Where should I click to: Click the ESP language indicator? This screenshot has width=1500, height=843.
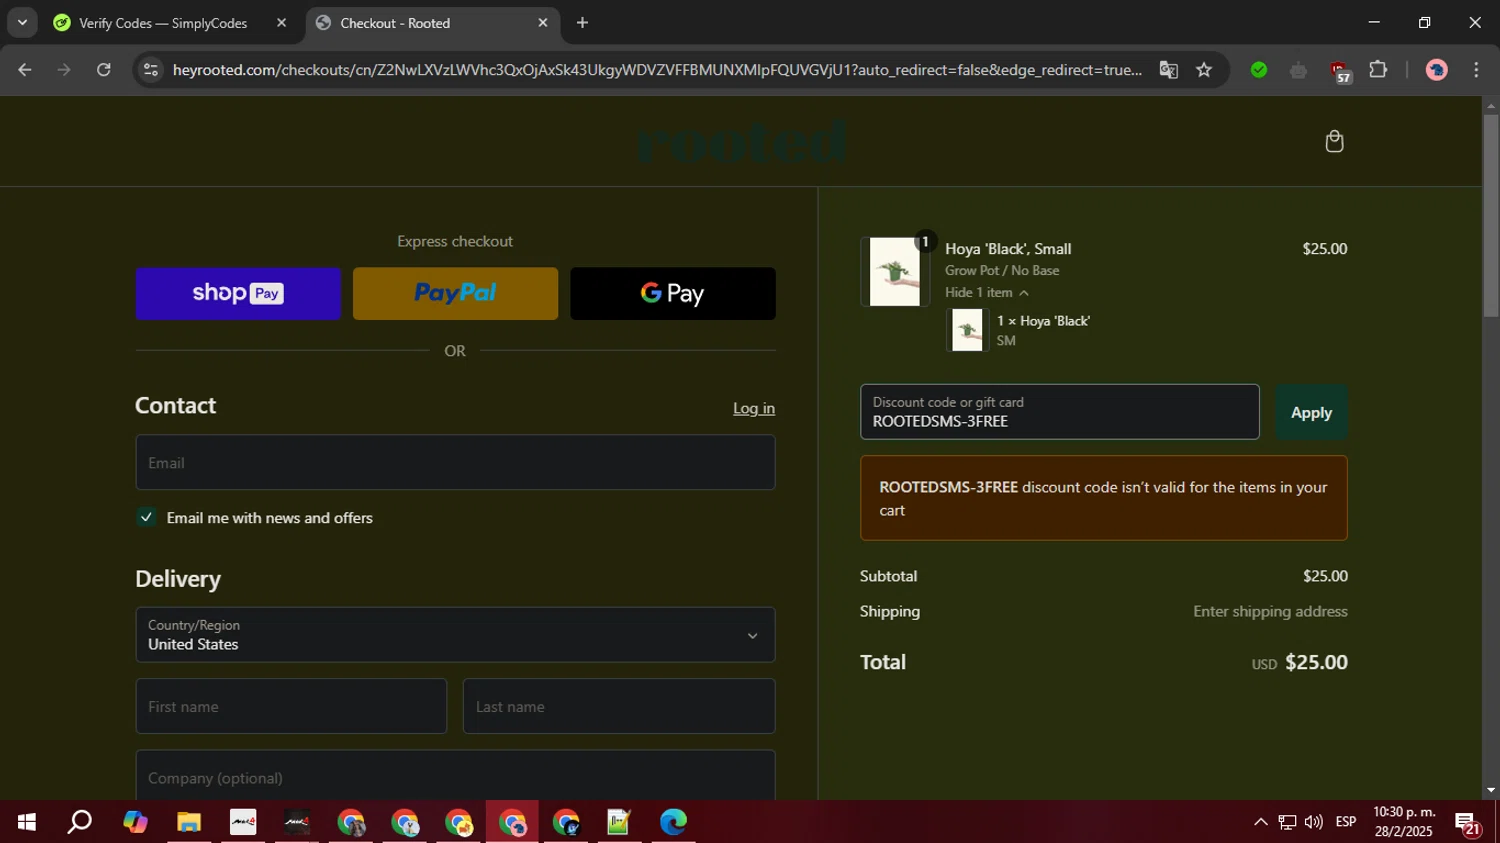(1346, 822)
